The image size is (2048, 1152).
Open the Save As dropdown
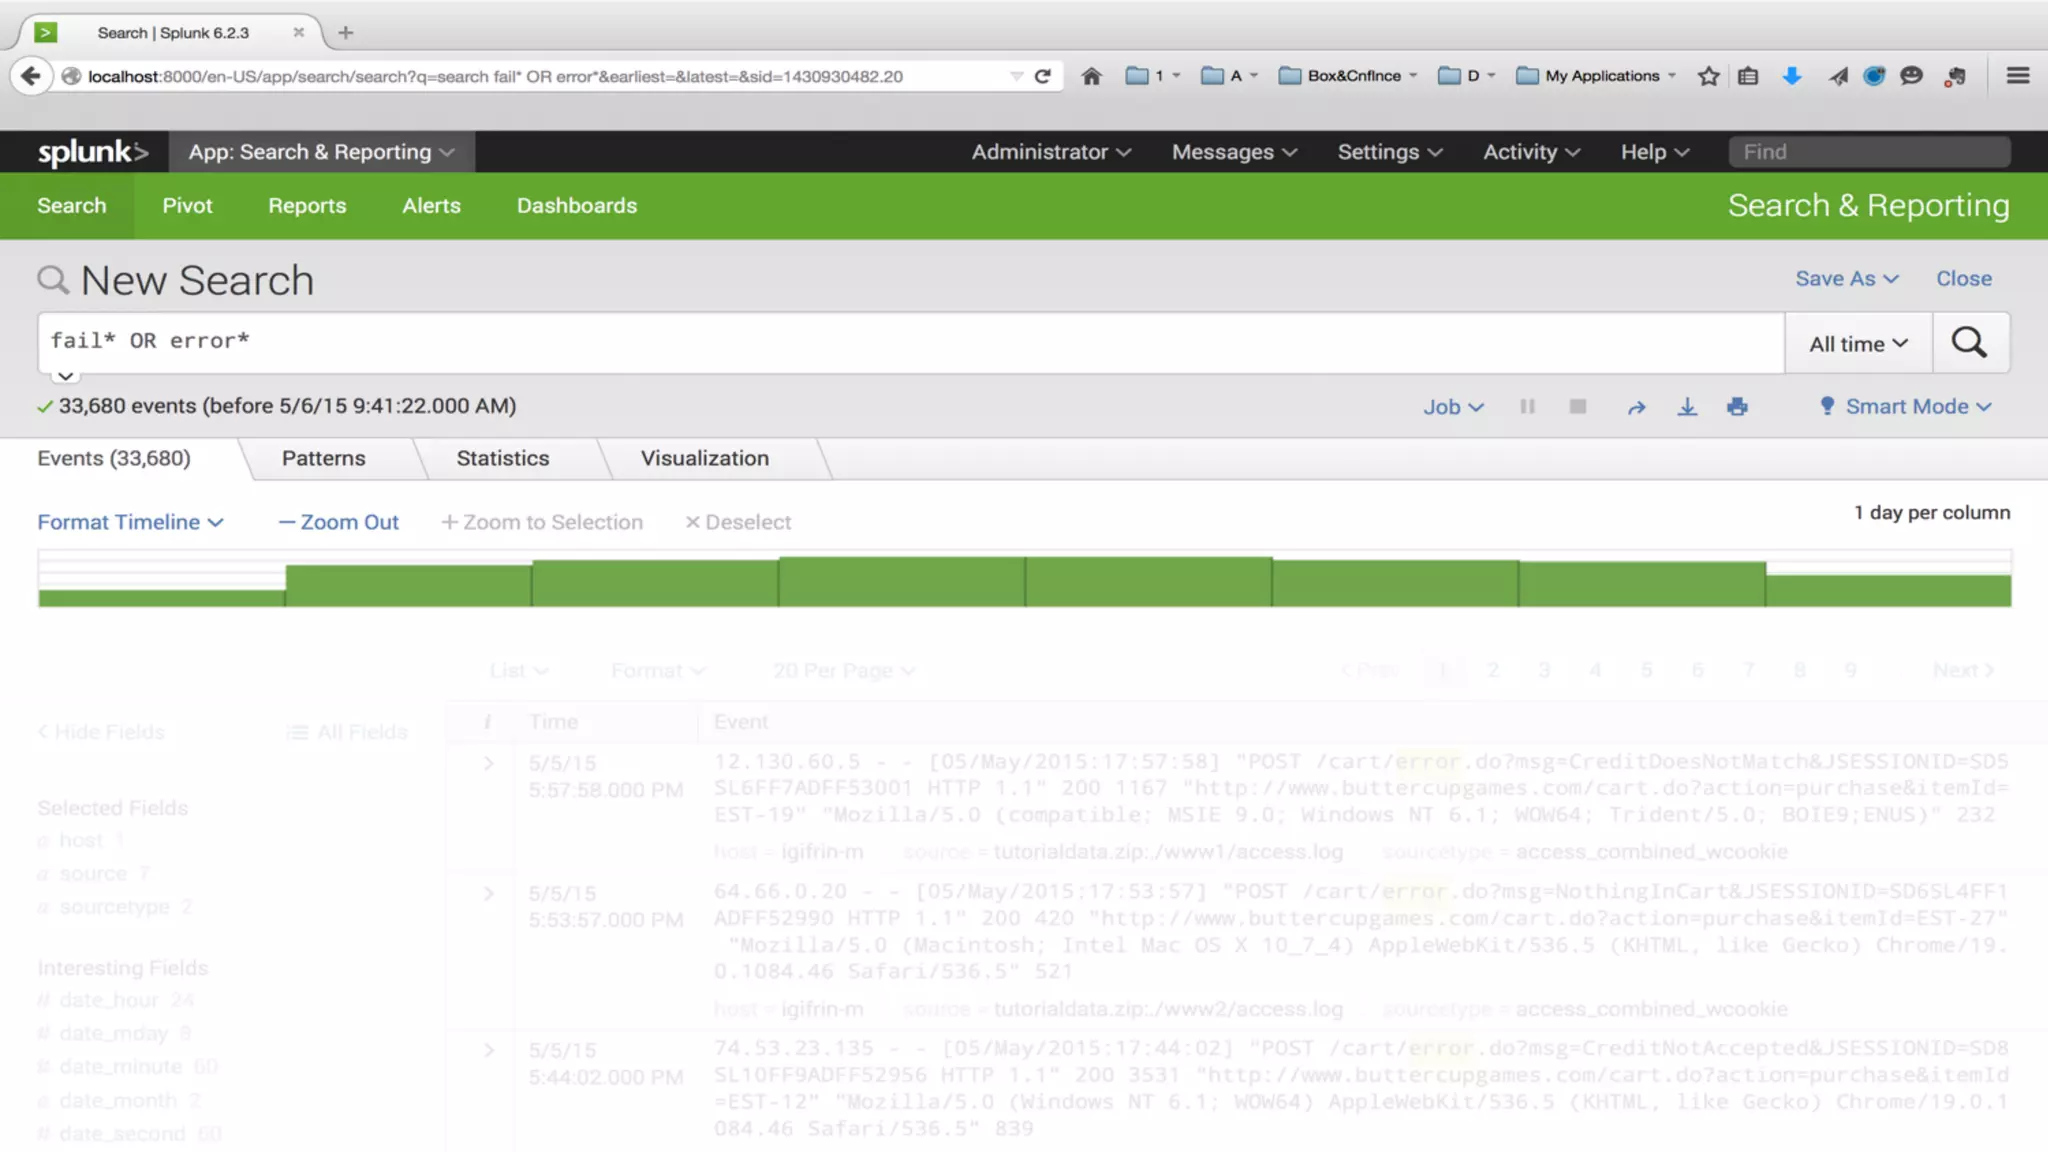tap(1846, 279)
